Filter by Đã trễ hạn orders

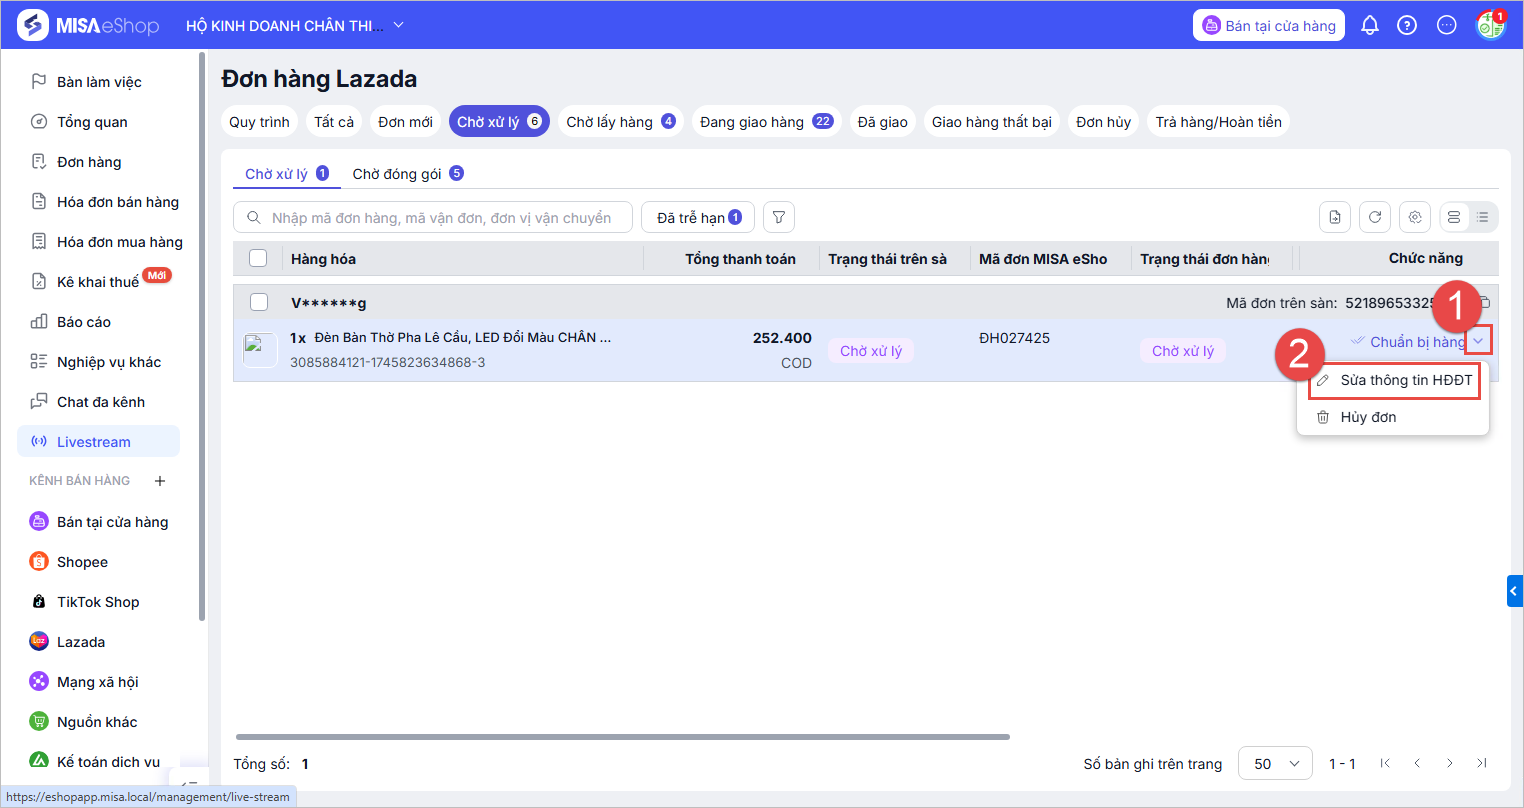pyautogui.click(x=698, y=217)
